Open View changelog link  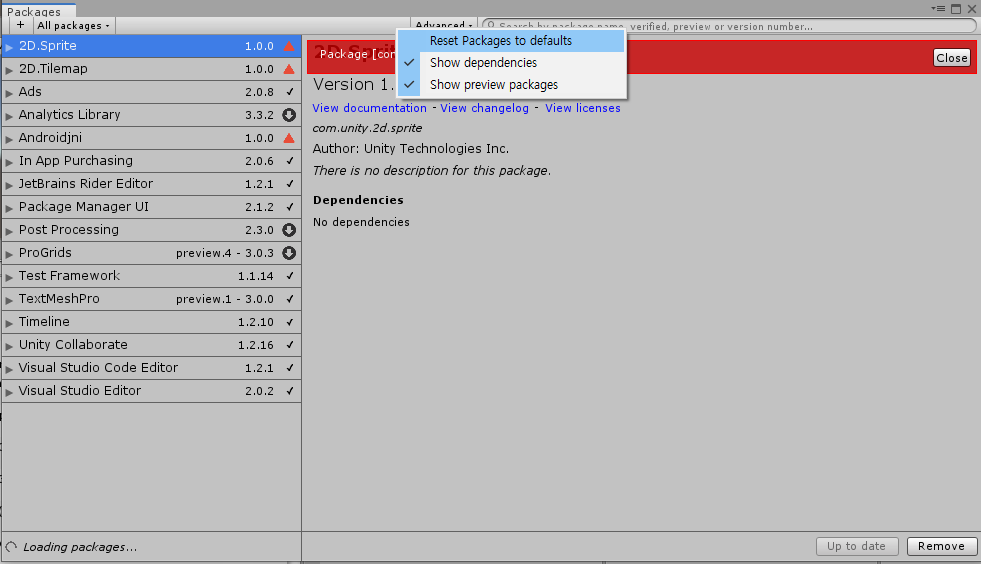(484, 108)
